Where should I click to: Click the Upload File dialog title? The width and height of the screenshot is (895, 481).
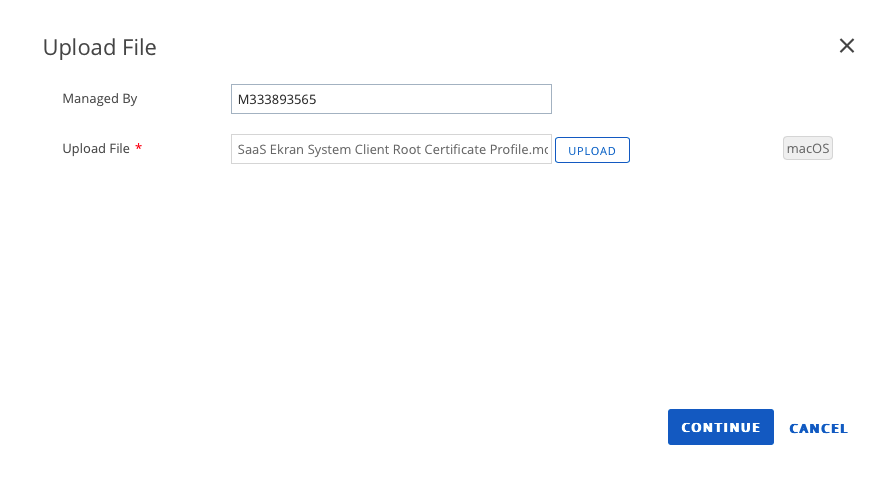coord(99,47)
